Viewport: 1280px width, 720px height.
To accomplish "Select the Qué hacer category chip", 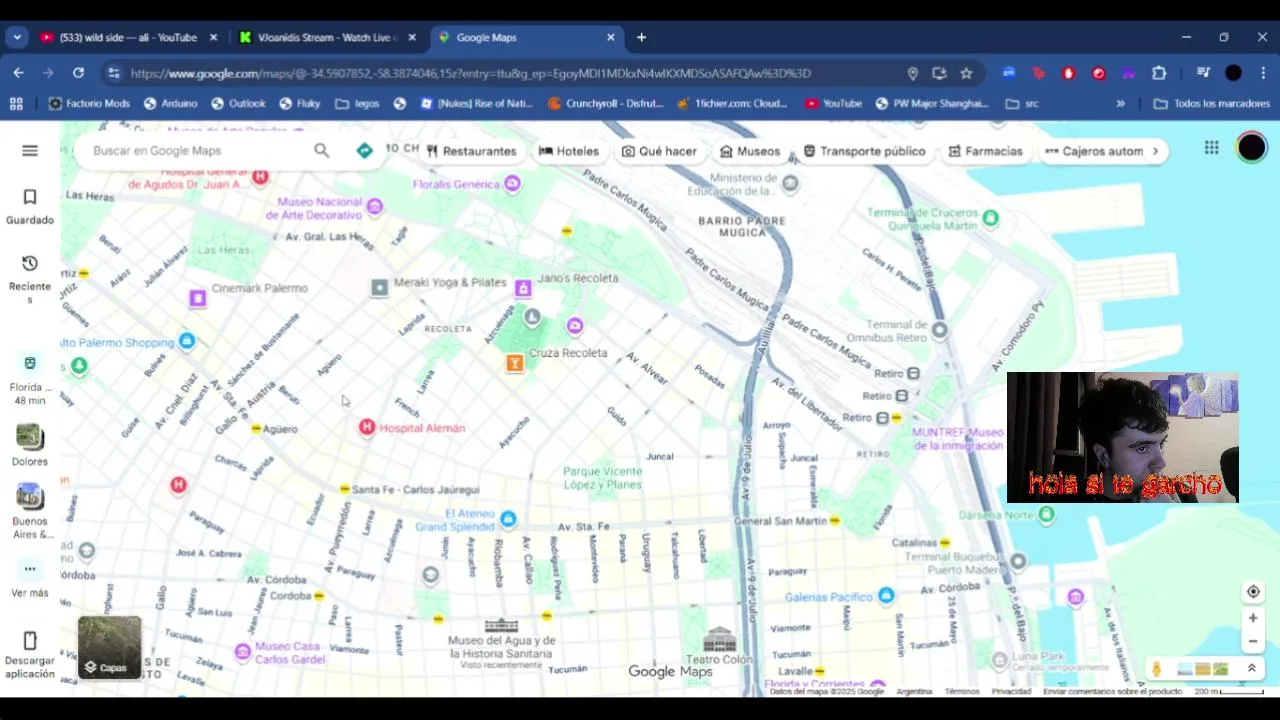I will pos(659,151).
